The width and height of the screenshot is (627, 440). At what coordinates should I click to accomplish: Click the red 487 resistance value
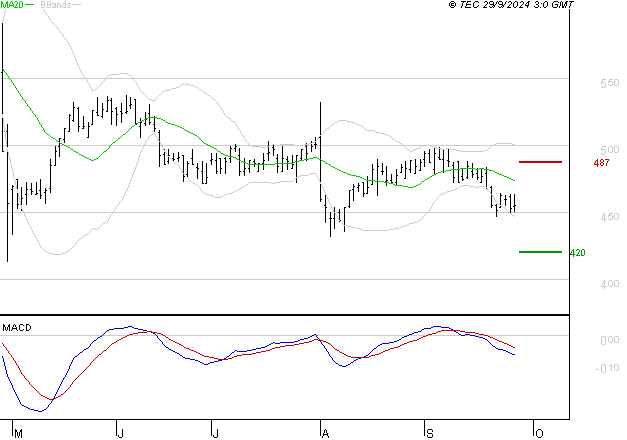click(x=601, y=162)
